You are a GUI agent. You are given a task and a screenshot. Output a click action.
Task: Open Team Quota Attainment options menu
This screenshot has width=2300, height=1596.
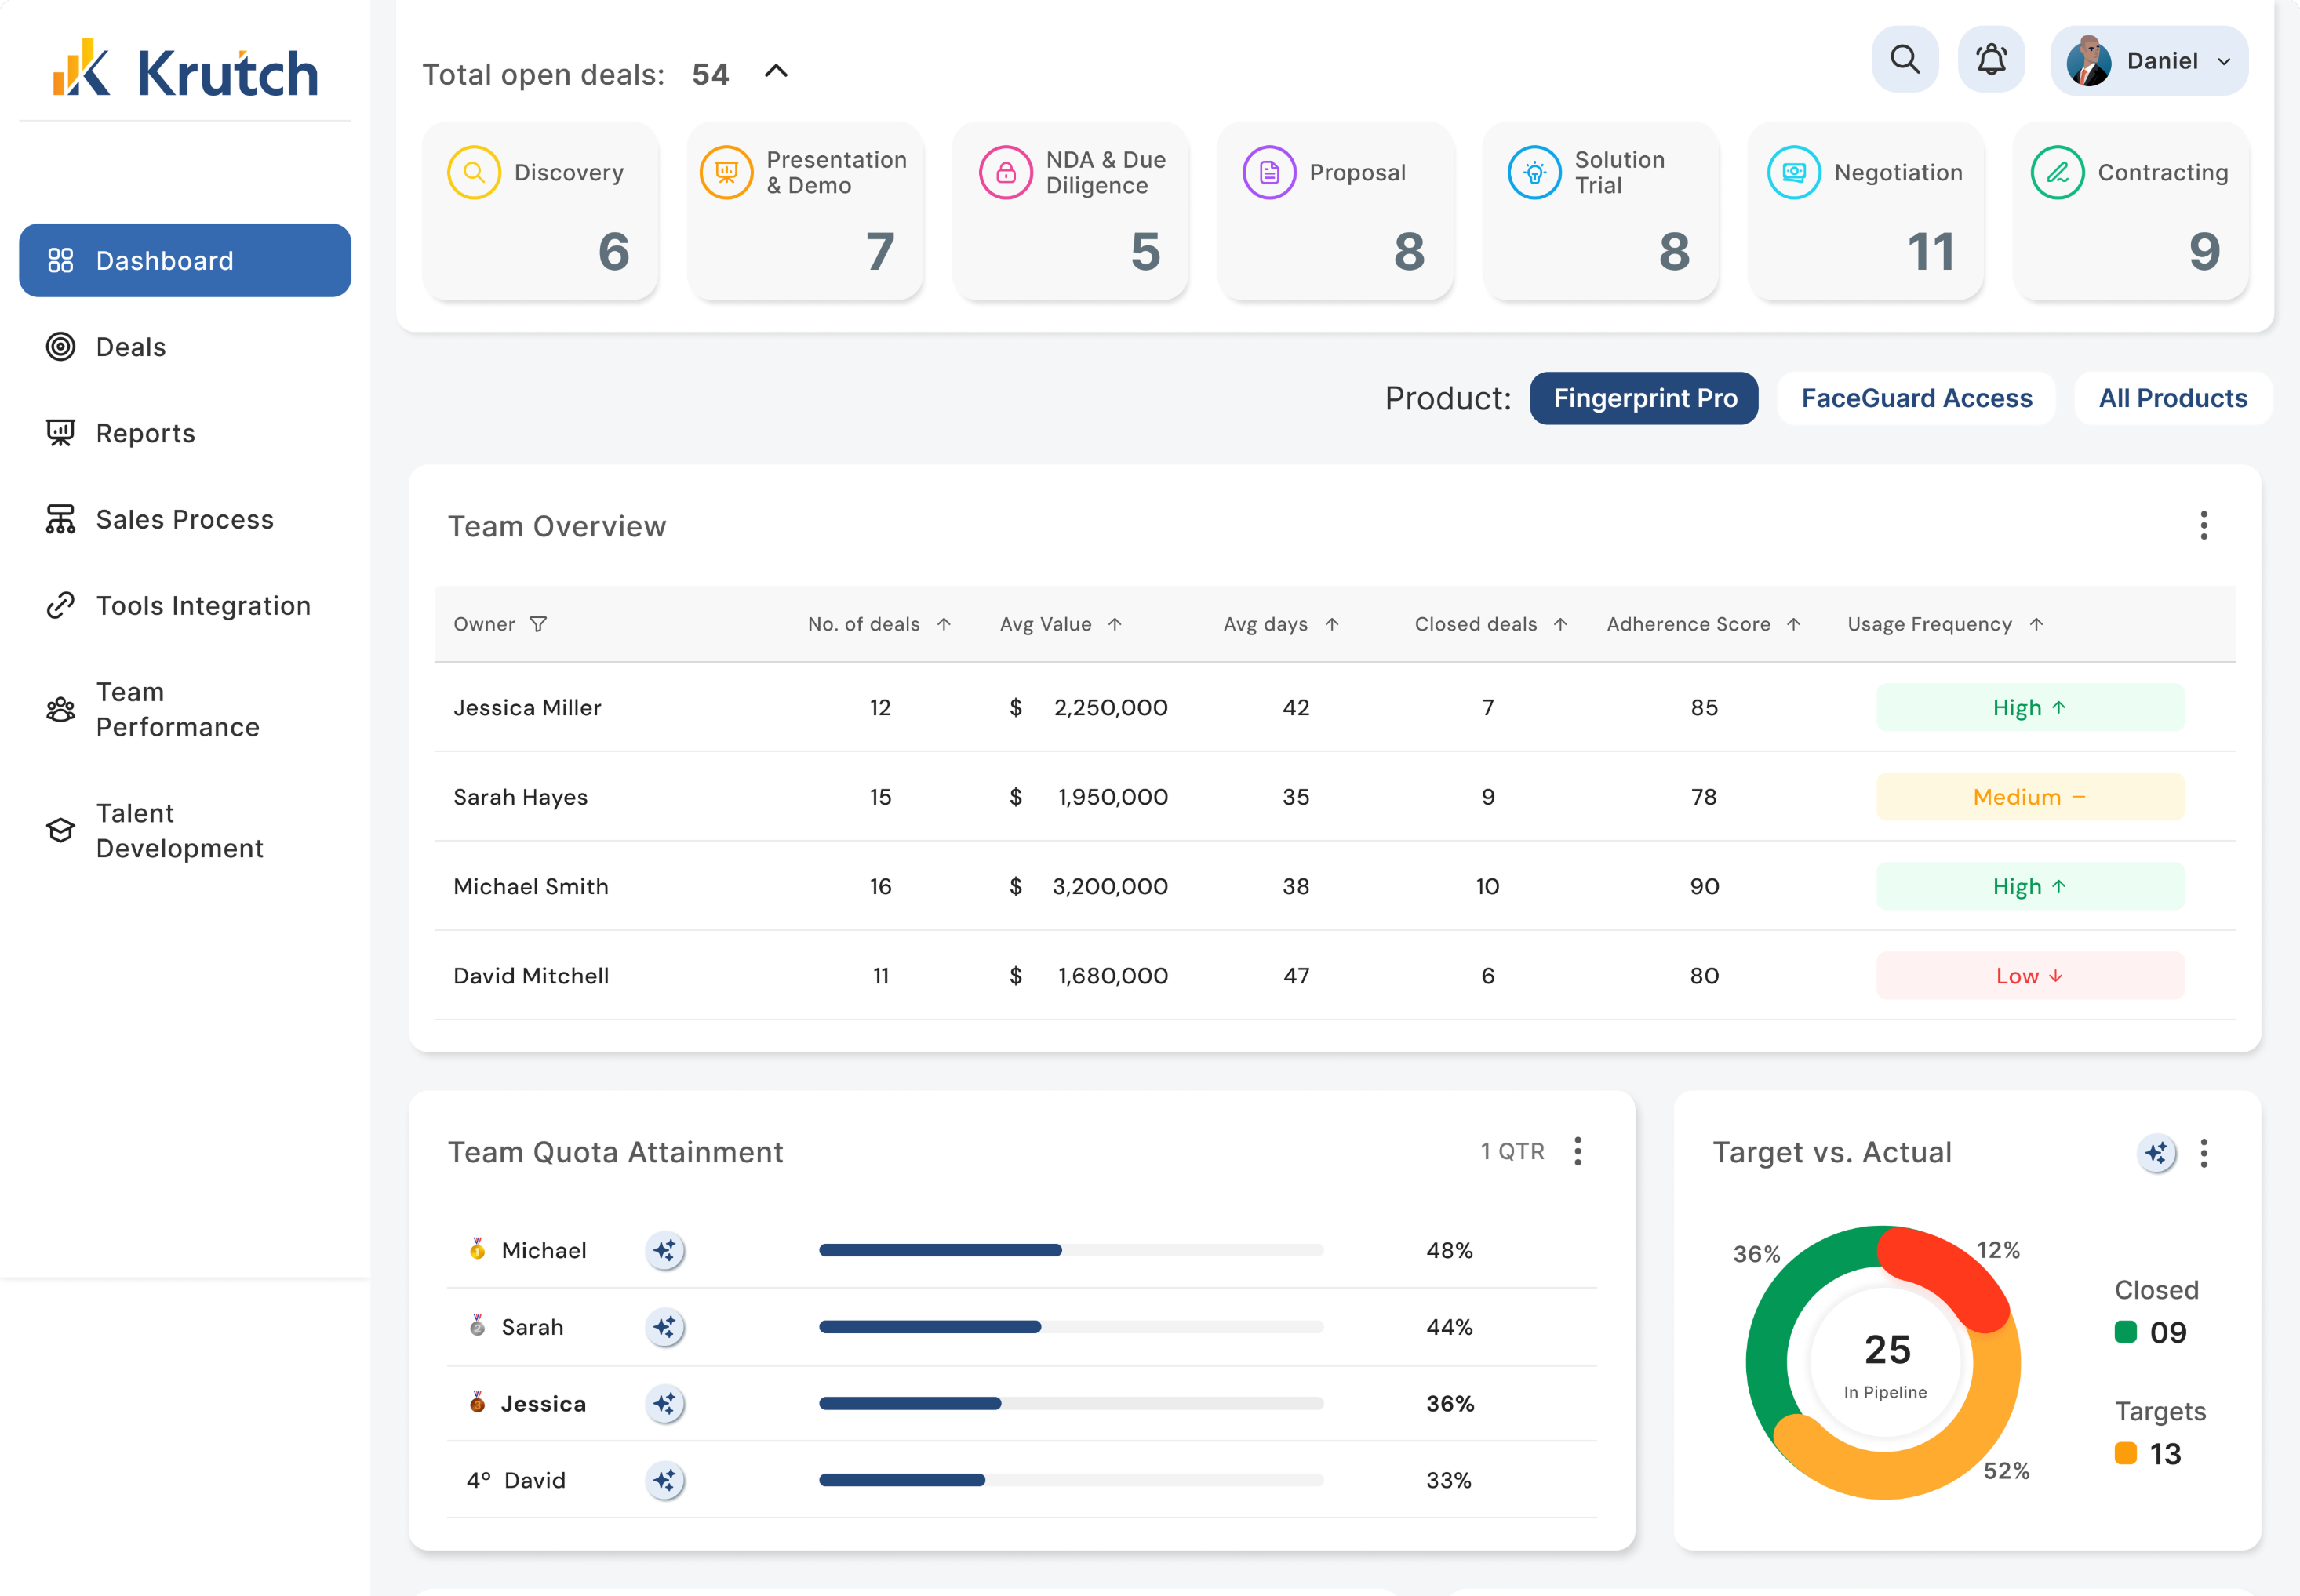1578,1151
